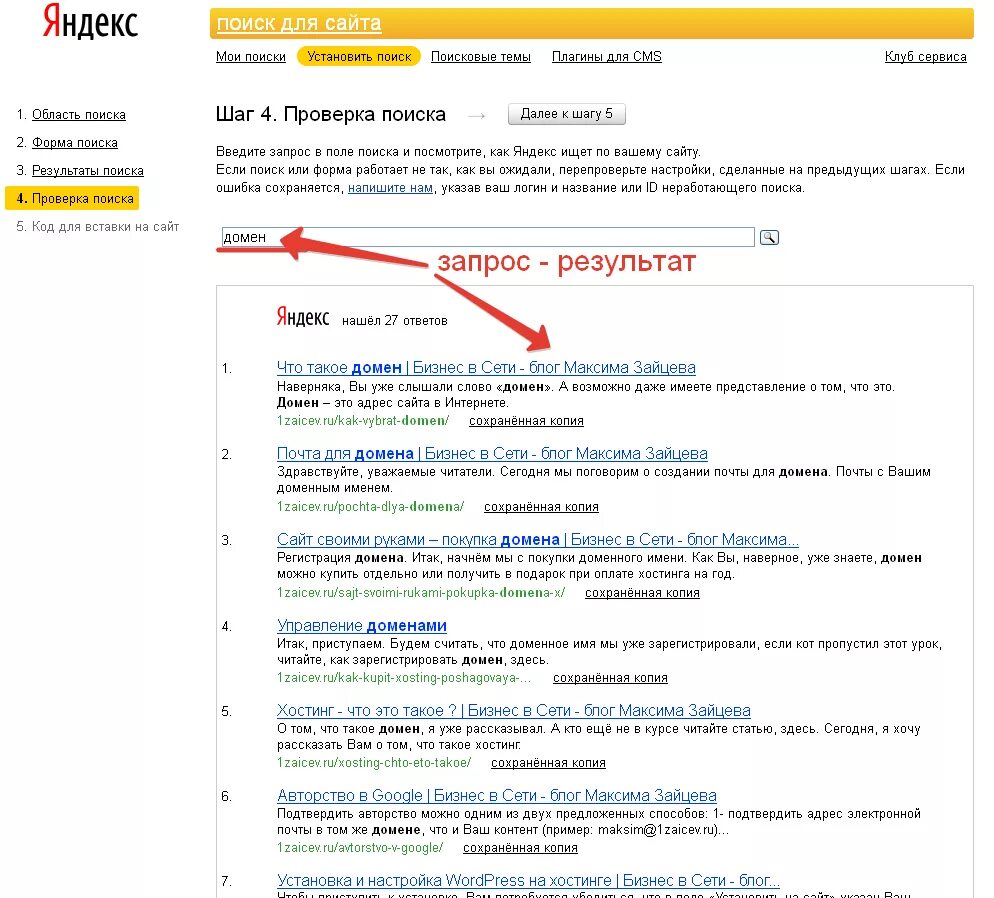Viewport: 994px width, 898px height.
Task: Click the Яндекс logo at top left
Action: pyautogui.click(x=90, y=21)
